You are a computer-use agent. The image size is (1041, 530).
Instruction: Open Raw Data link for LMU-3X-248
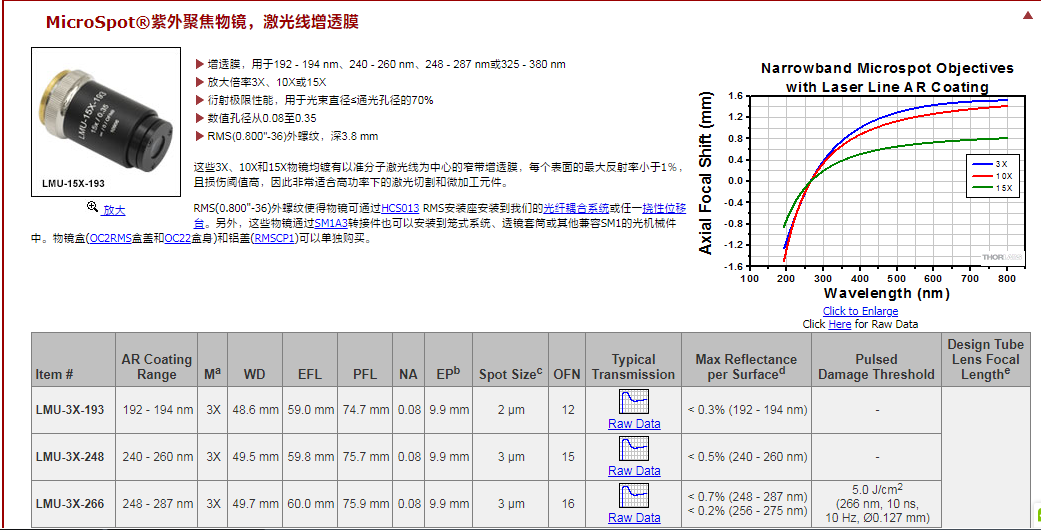634,471
